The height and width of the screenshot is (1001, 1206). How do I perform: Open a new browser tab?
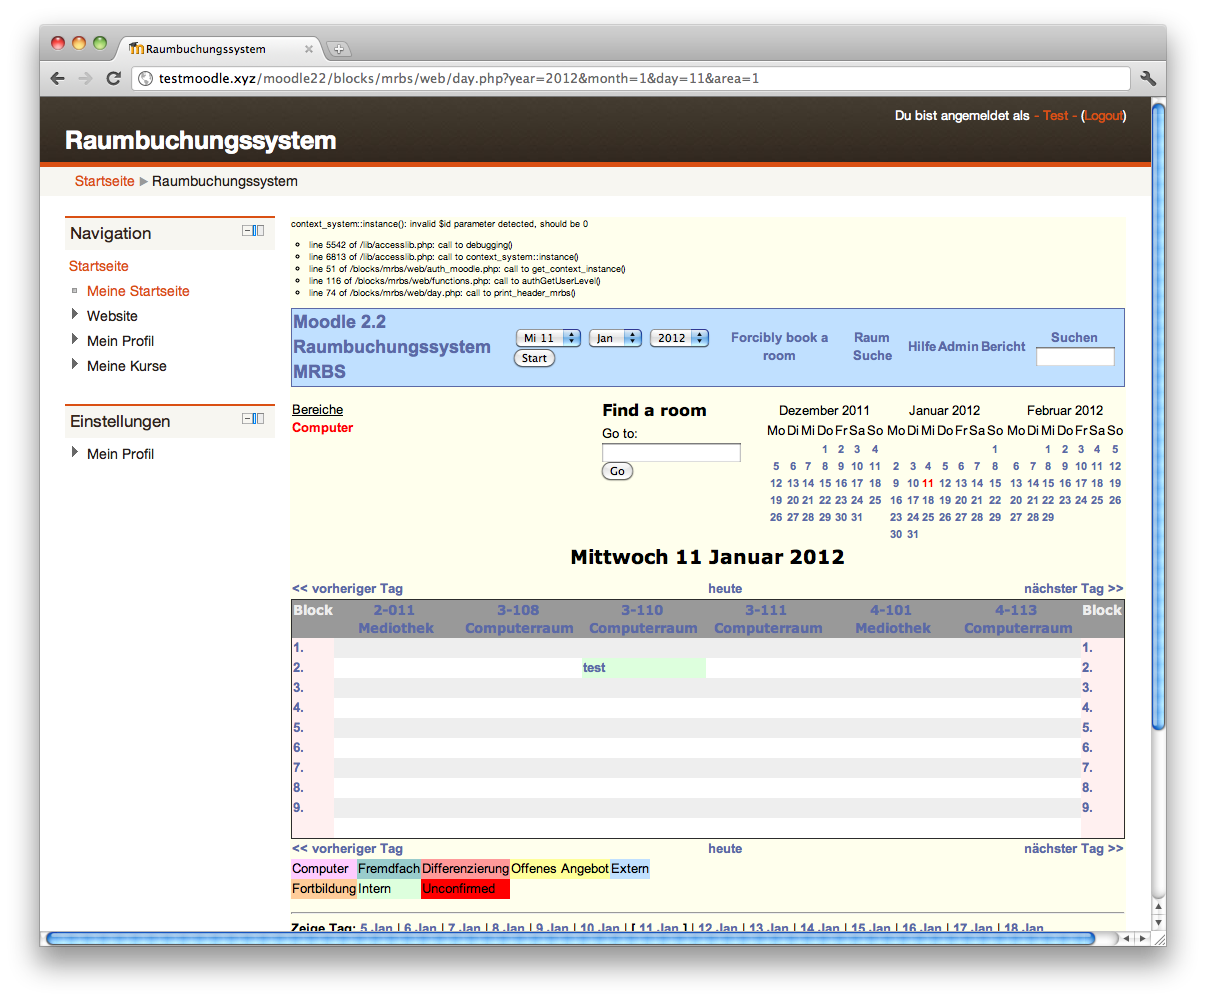(338, 49)
